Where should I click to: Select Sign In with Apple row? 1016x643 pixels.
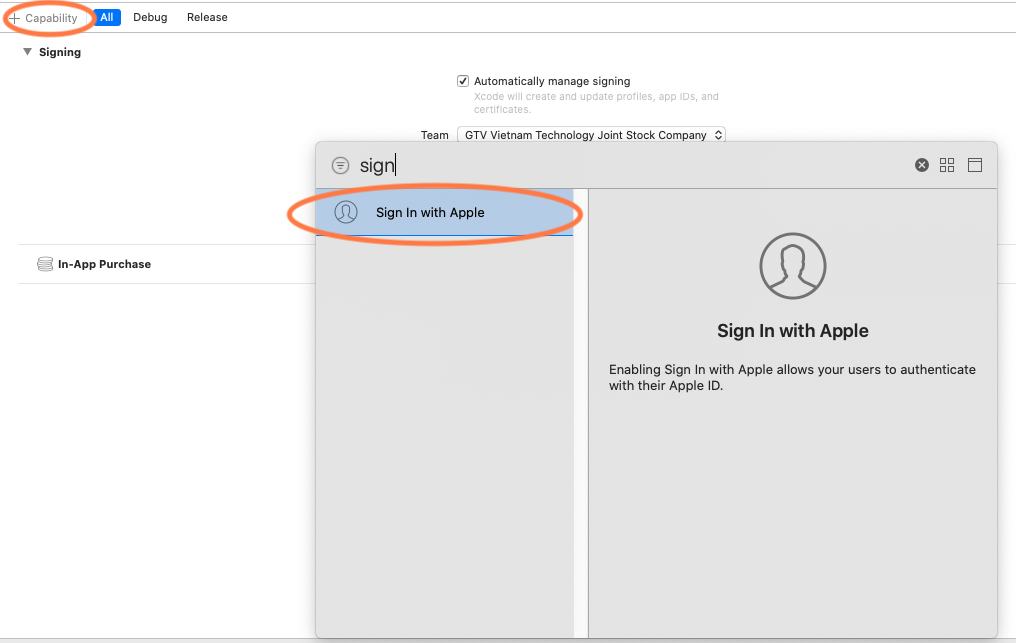[x=444, y=213]
